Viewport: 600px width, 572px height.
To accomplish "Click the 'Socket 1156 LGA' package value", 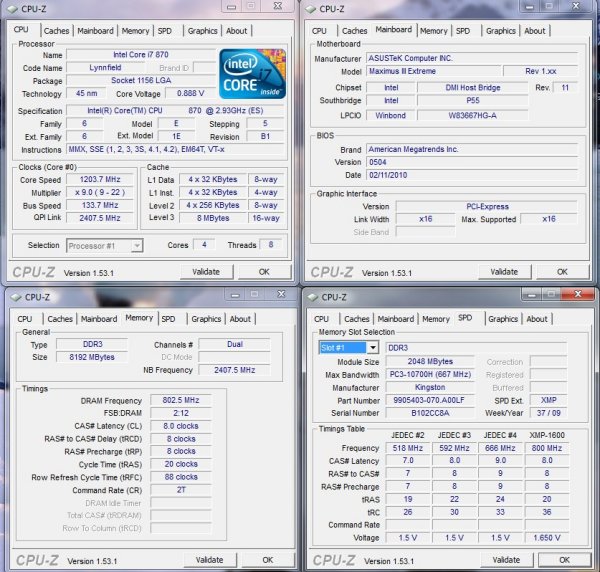I will click(141, 80).
